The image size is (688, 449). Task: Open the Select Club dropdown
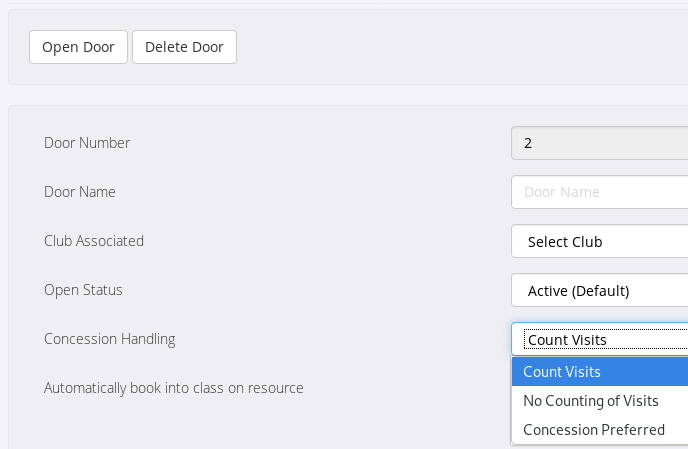click(x=600, y=241)
